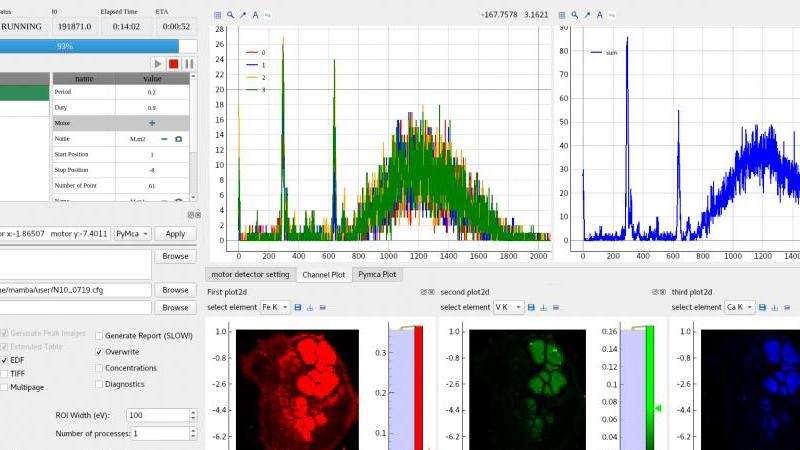The width and height of the screenshot is (800, 450).
Task: Click third icon in First plot2d toolbar
Action: pyautogui.click(x=322, y=307)
